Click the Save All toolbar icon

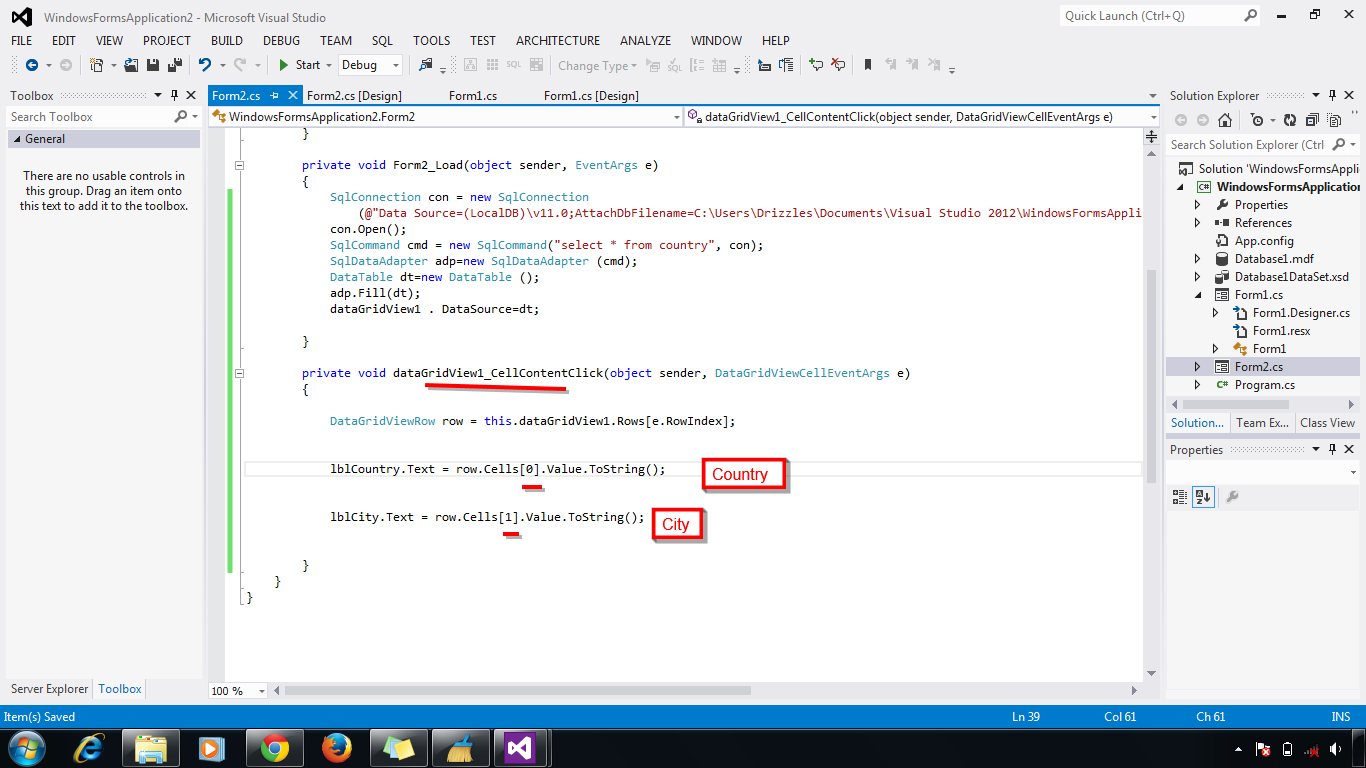(174, 65)
